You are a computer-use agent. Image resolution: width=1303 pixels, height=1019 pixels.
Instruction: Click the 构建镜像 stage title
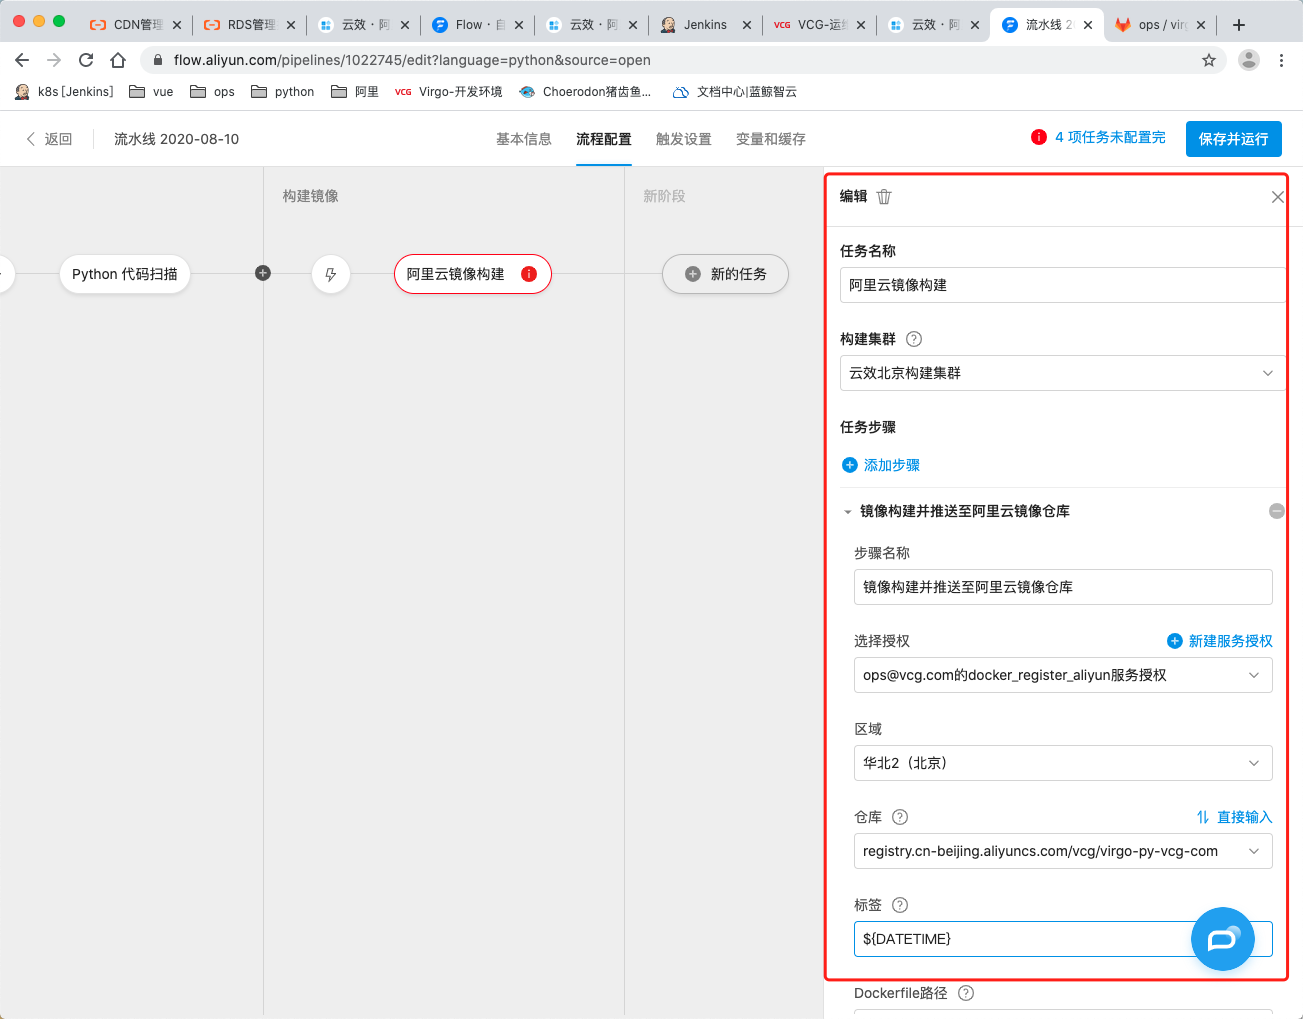[310, 196]
